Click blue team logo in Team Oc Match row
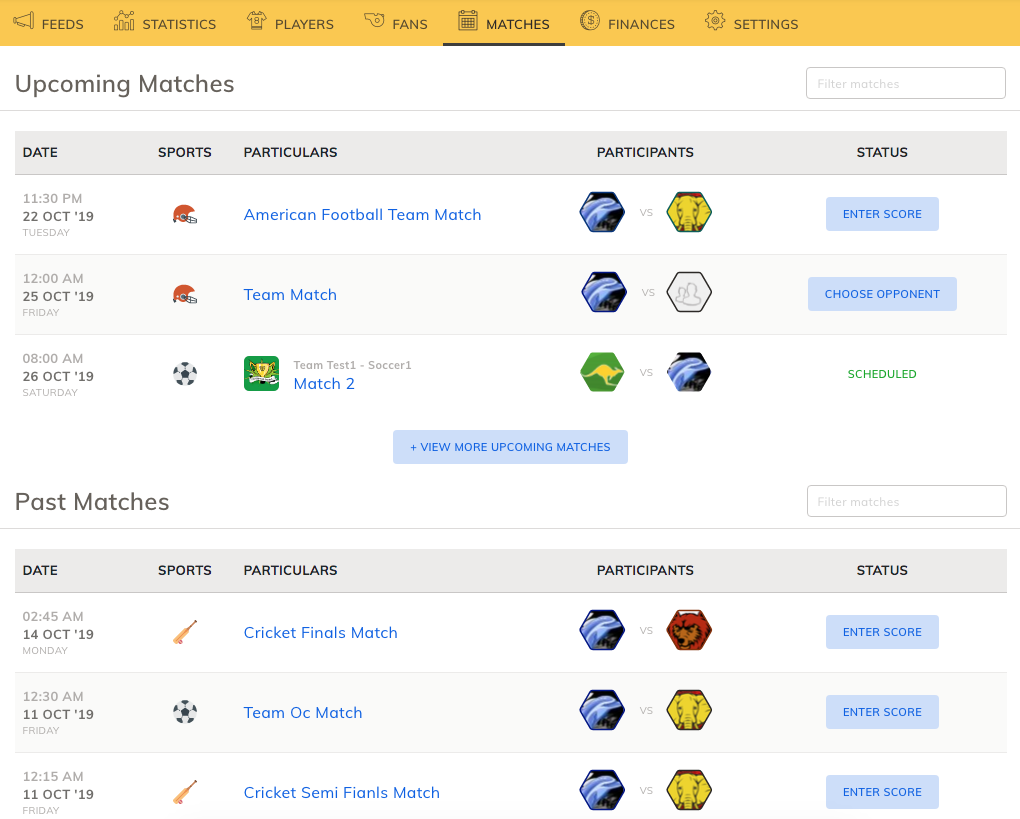This screenshot has height=819, width=1020. pos(602,710)
